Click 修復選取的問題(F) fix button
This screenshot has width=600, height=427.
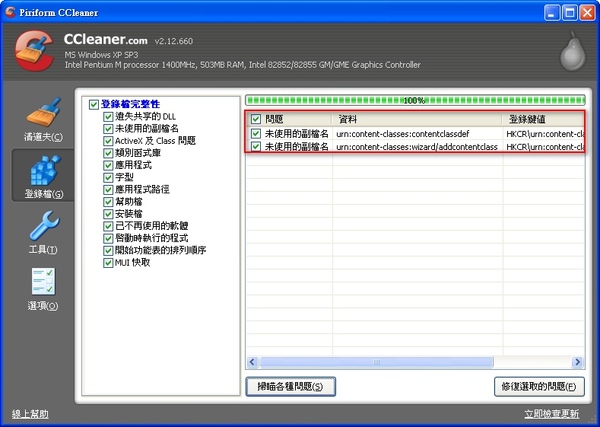coord(539,386)
